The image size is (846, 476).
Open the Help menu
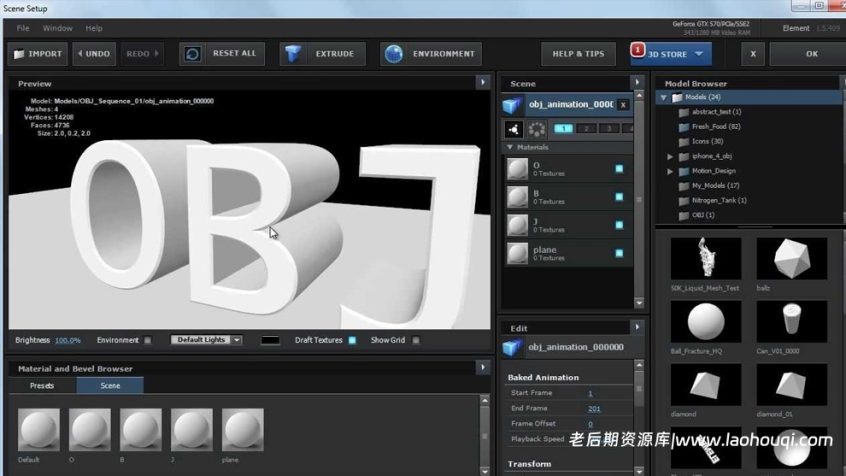click(x=94, y=28)
